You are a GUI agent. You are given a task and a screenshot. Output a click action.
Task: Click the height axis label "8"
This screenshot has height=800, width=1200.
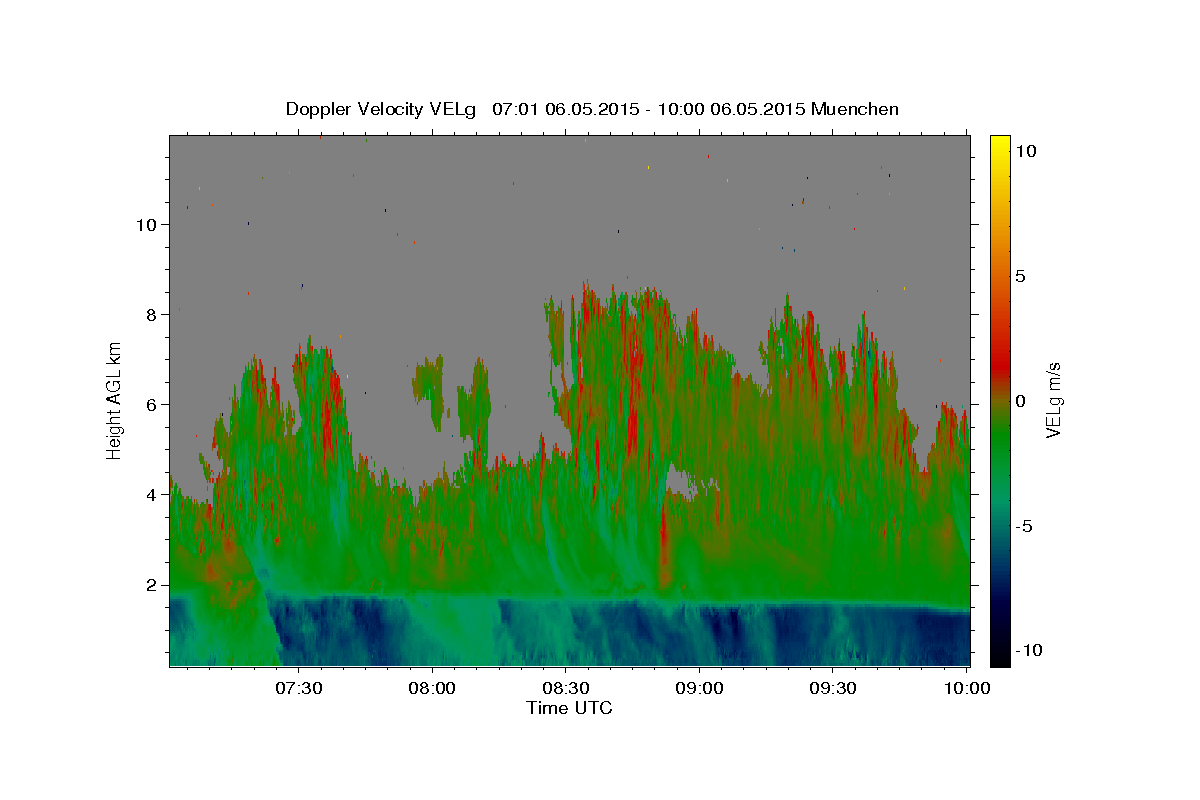click(x=152, y=315)
